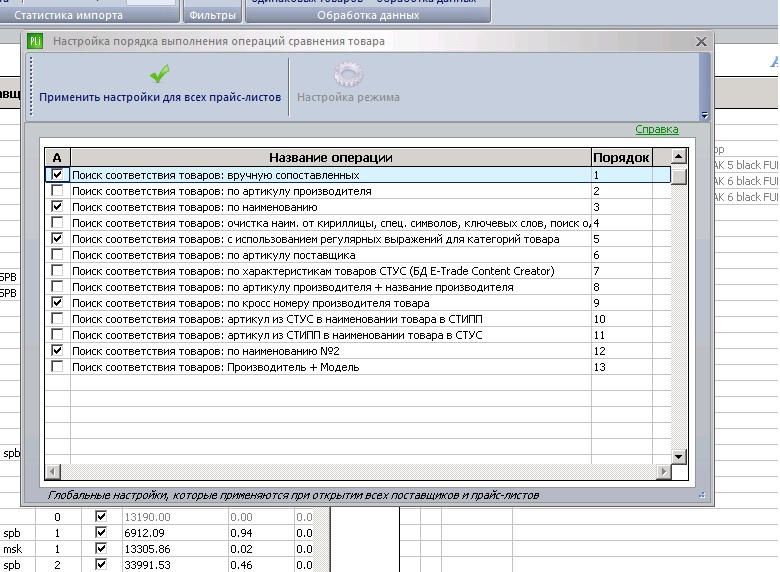Click the 'A' column header
This screenshot has width=780, height=572.
[57, 157]
